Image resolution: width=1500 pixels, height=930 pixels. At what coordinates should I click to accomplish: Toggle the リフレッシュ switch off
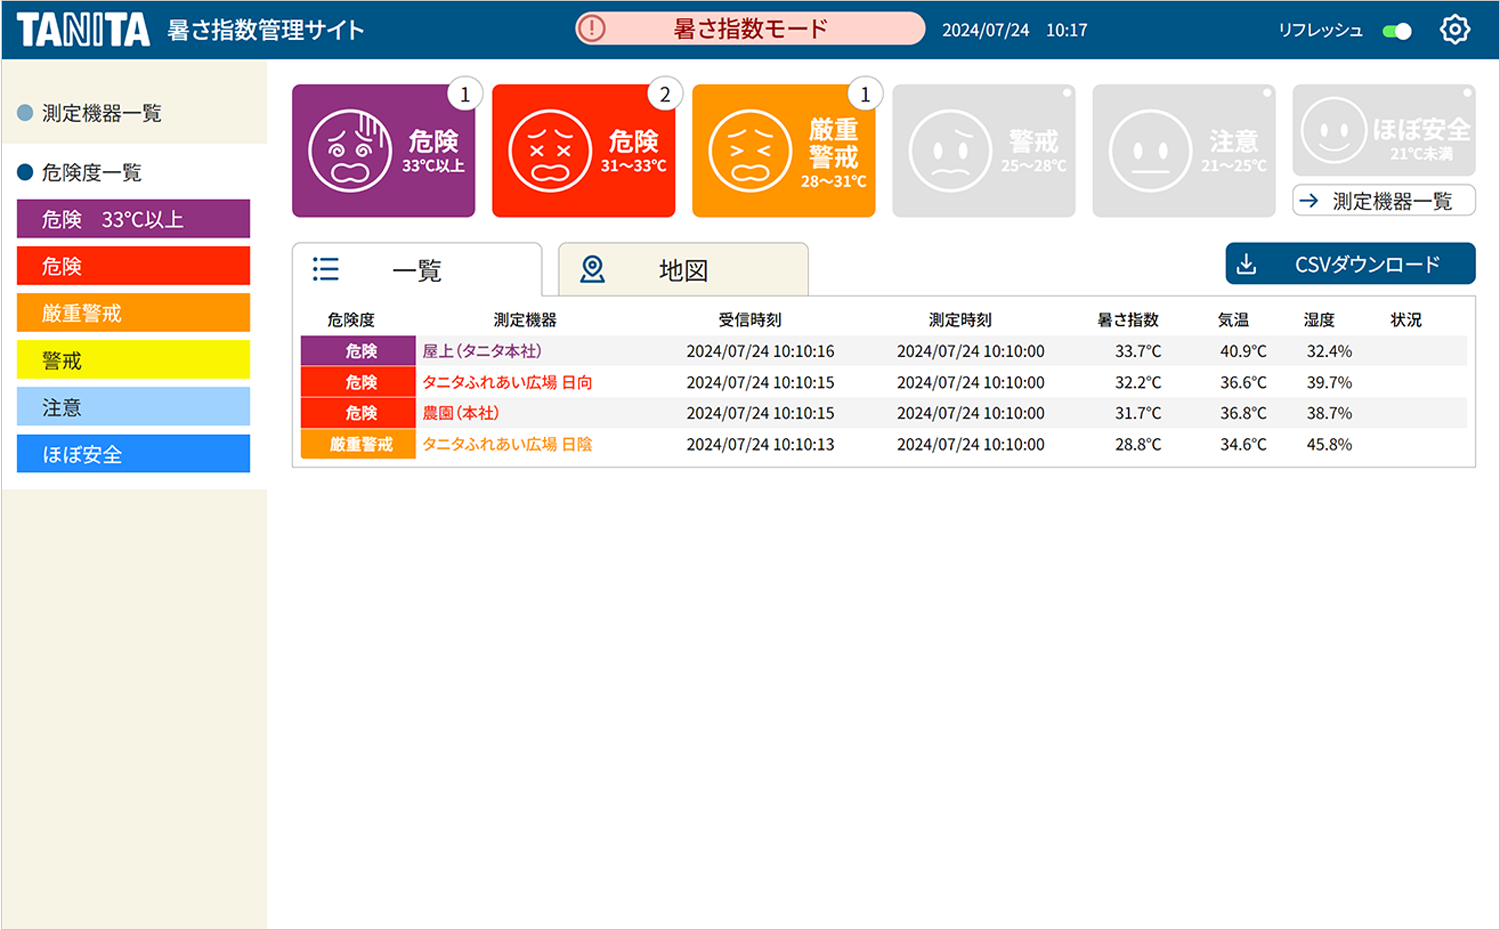(1396, 30)
